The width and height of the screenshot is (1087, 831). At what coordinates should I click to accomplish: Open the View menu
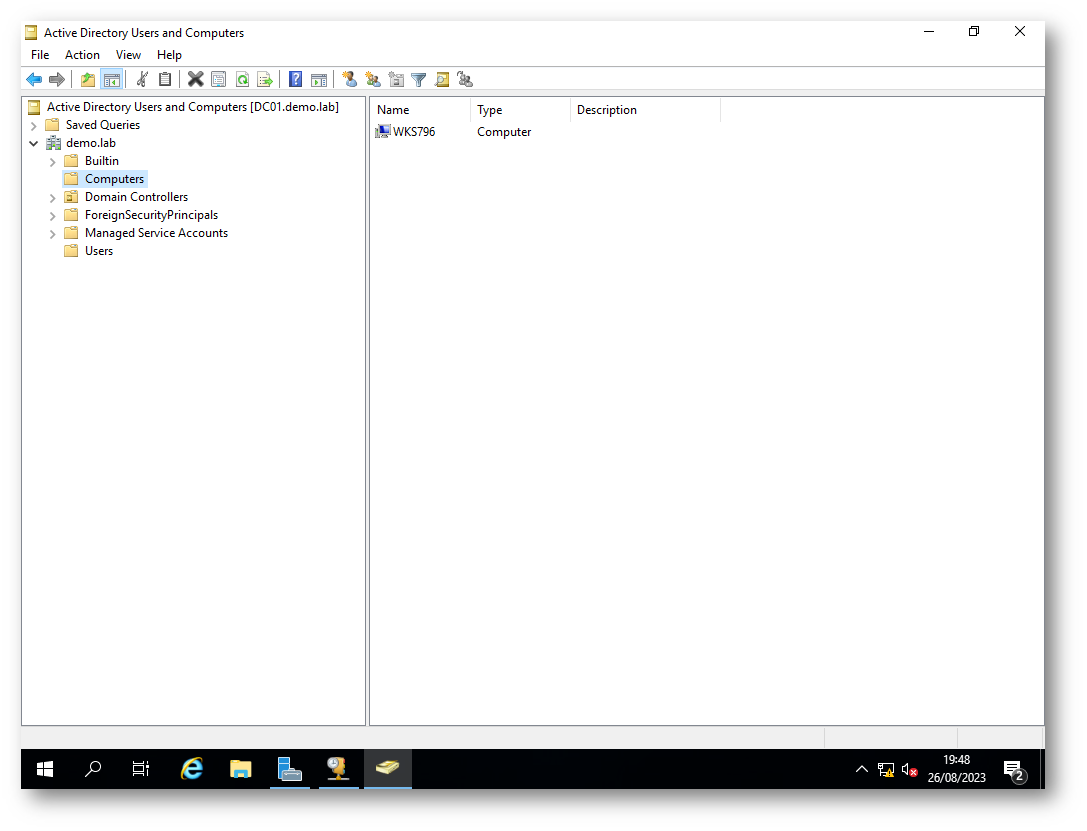(128, 55)
